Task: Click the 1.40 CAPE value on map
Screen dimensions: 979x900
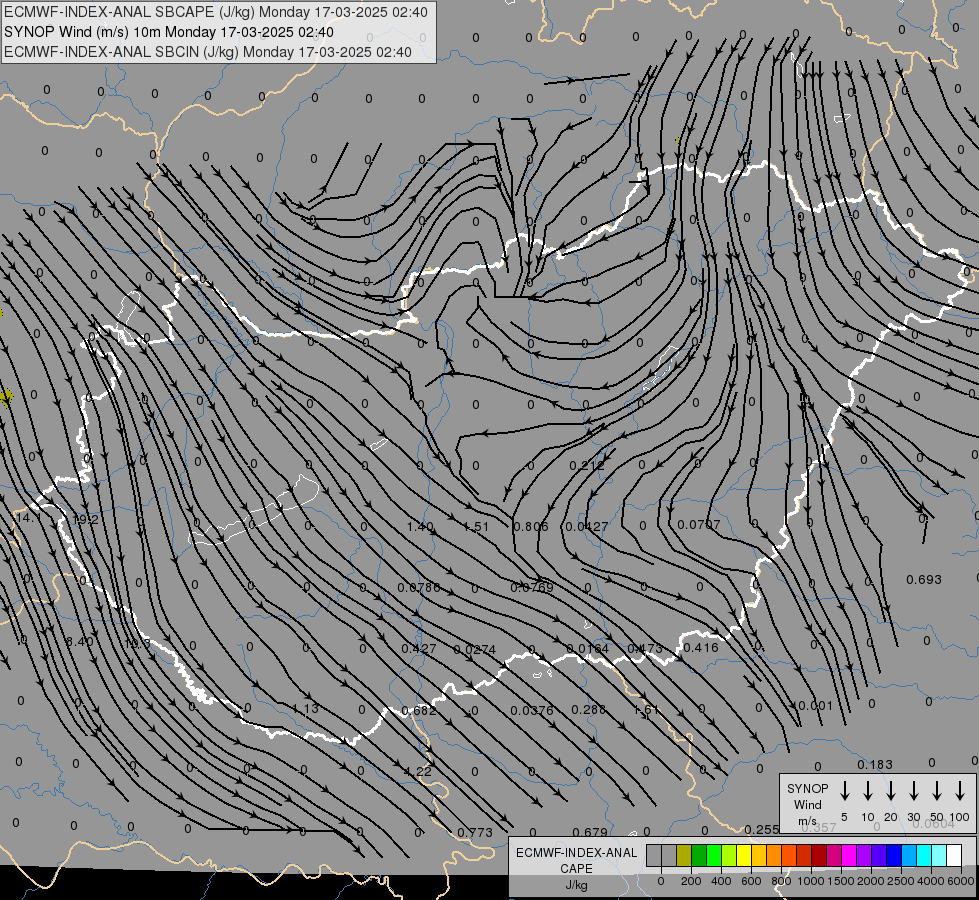Action: [x=420, y=527]
